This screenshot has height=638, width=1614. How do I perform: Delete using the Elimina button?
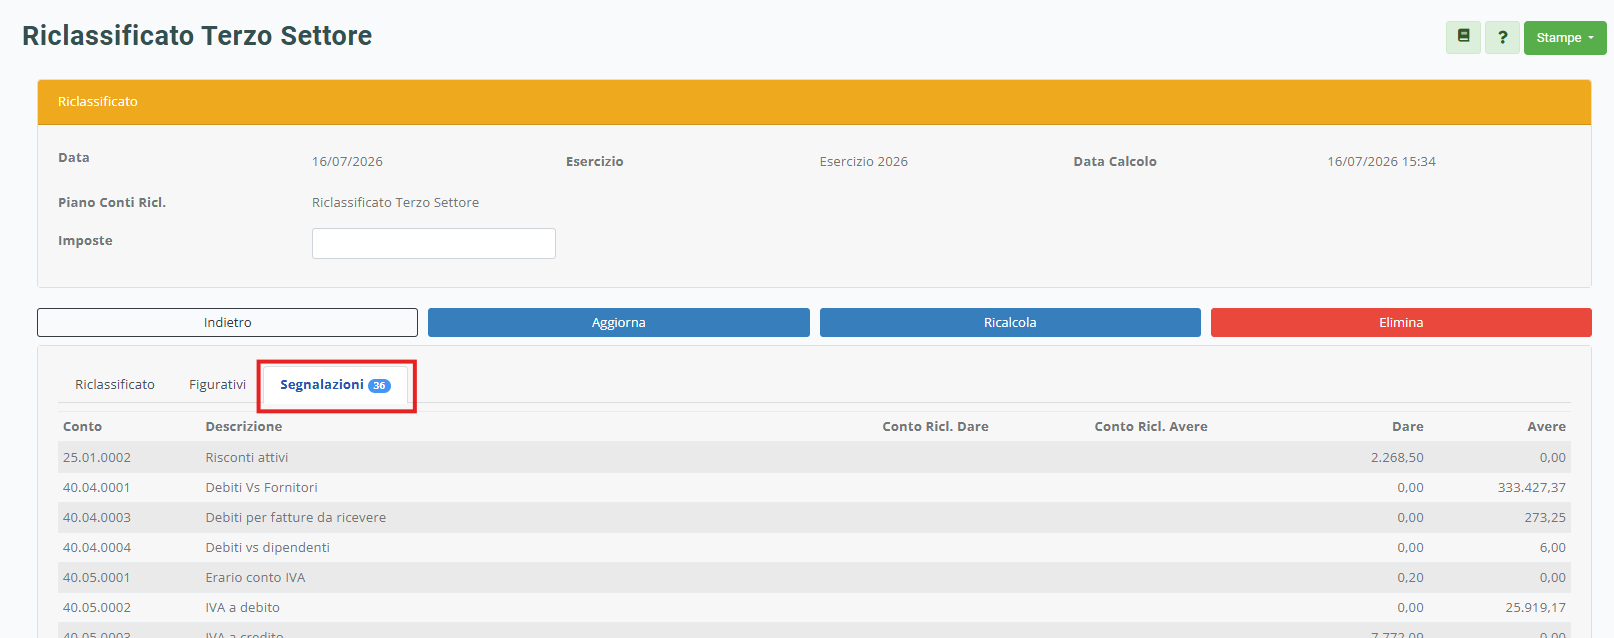point(1401,322)
